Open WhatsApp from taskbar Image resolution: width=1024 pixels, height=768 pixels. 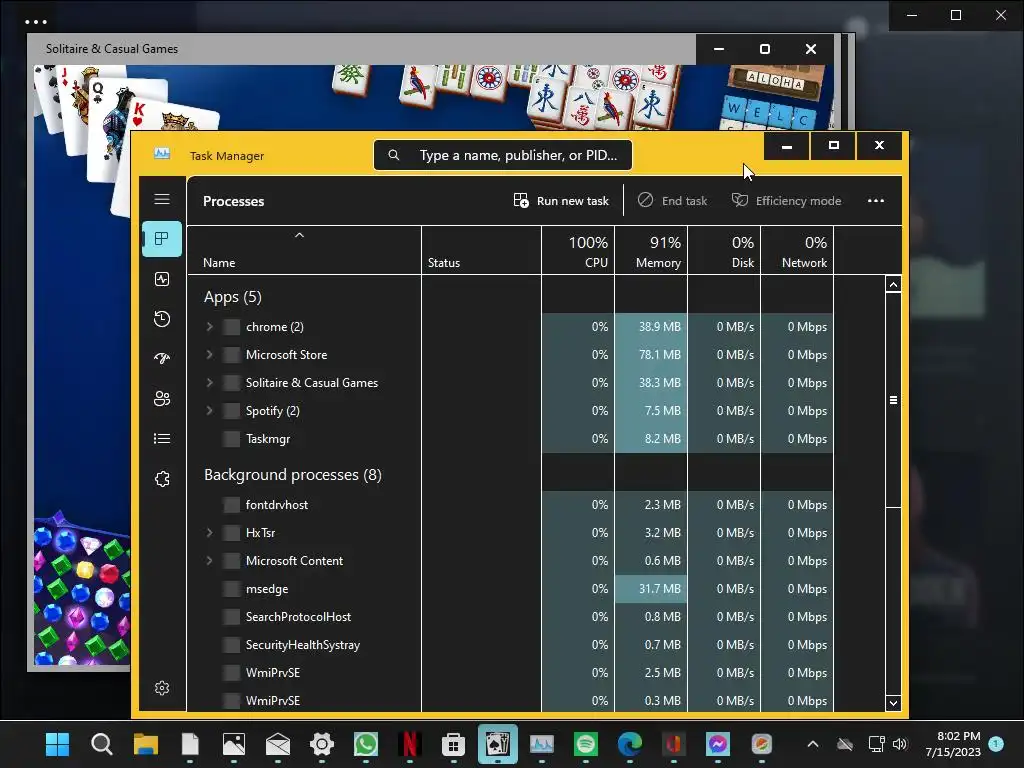[x=366, y=744]
